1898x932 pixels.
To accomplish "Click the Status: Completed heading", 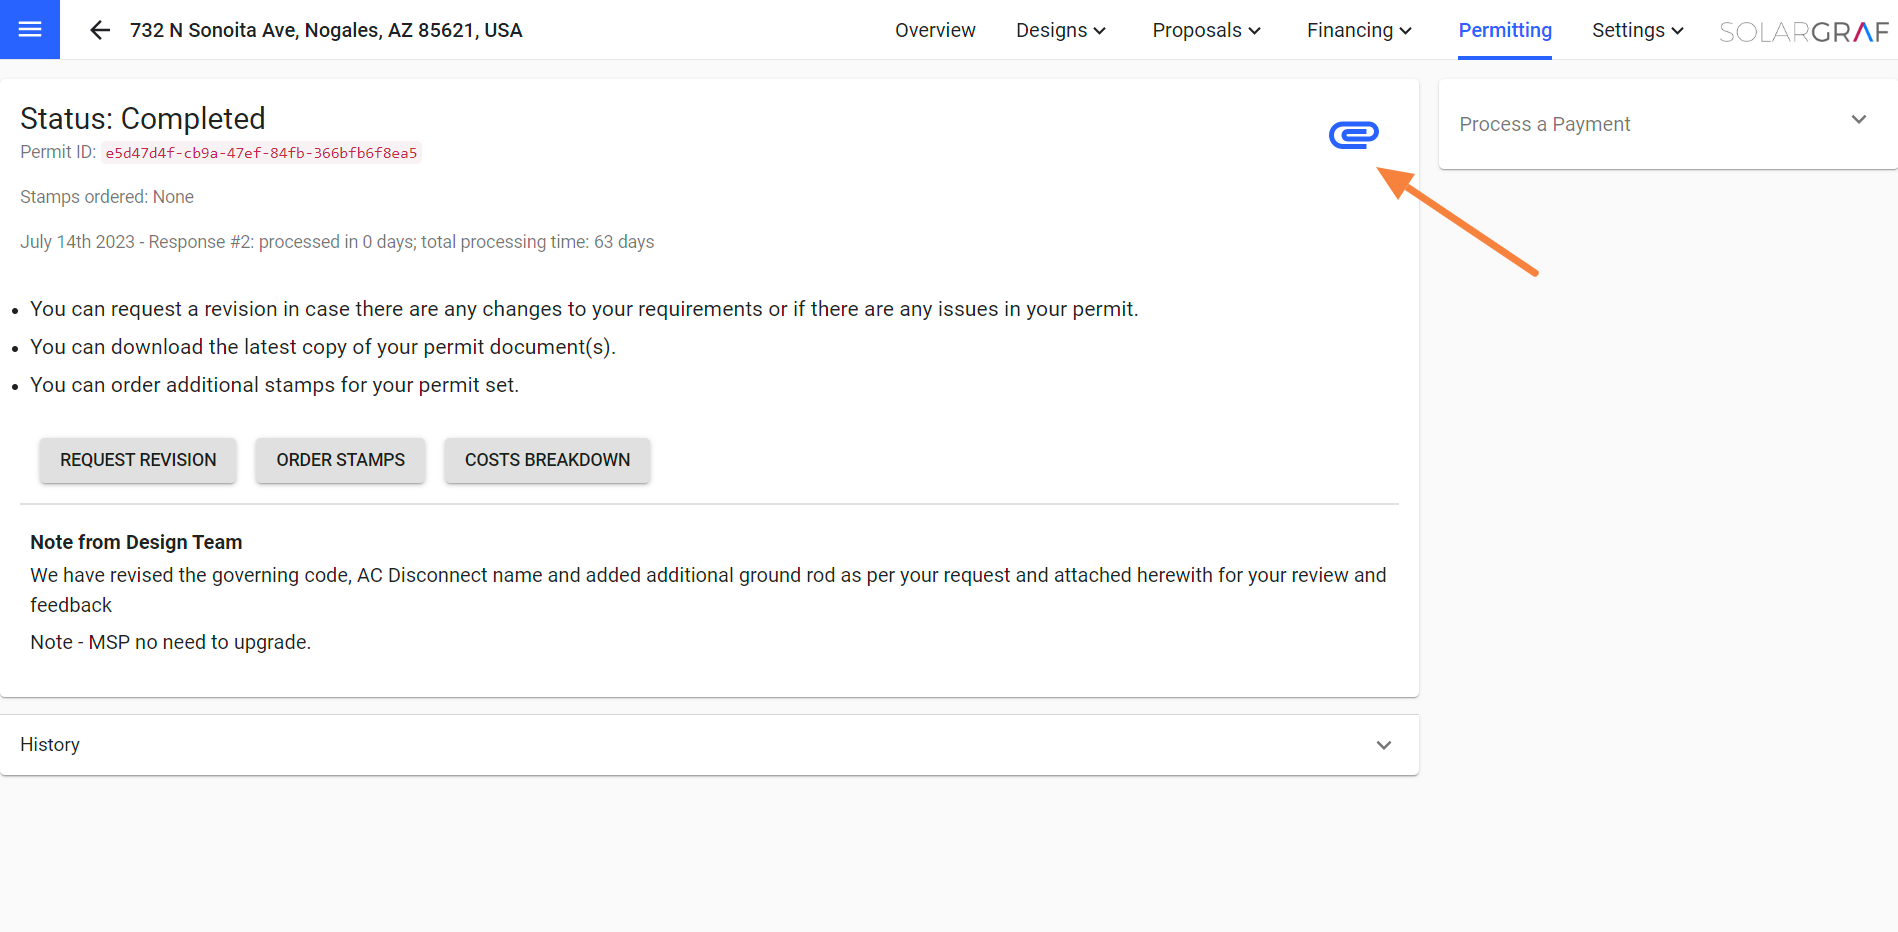I will (143, 118).
